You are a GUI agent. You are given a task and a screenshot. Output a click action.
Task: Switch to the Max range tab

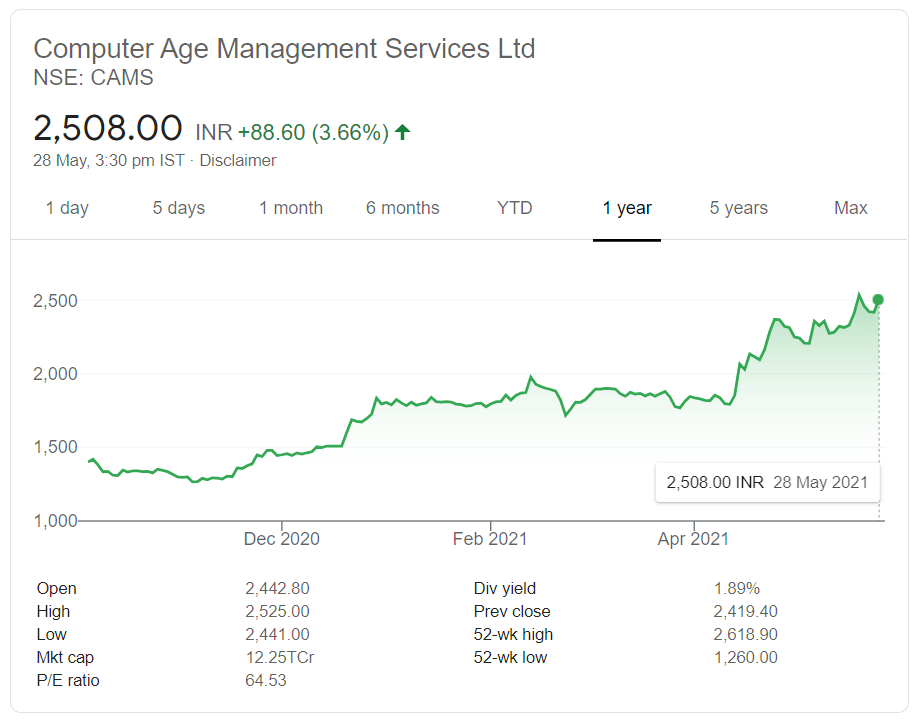[850, 208]
